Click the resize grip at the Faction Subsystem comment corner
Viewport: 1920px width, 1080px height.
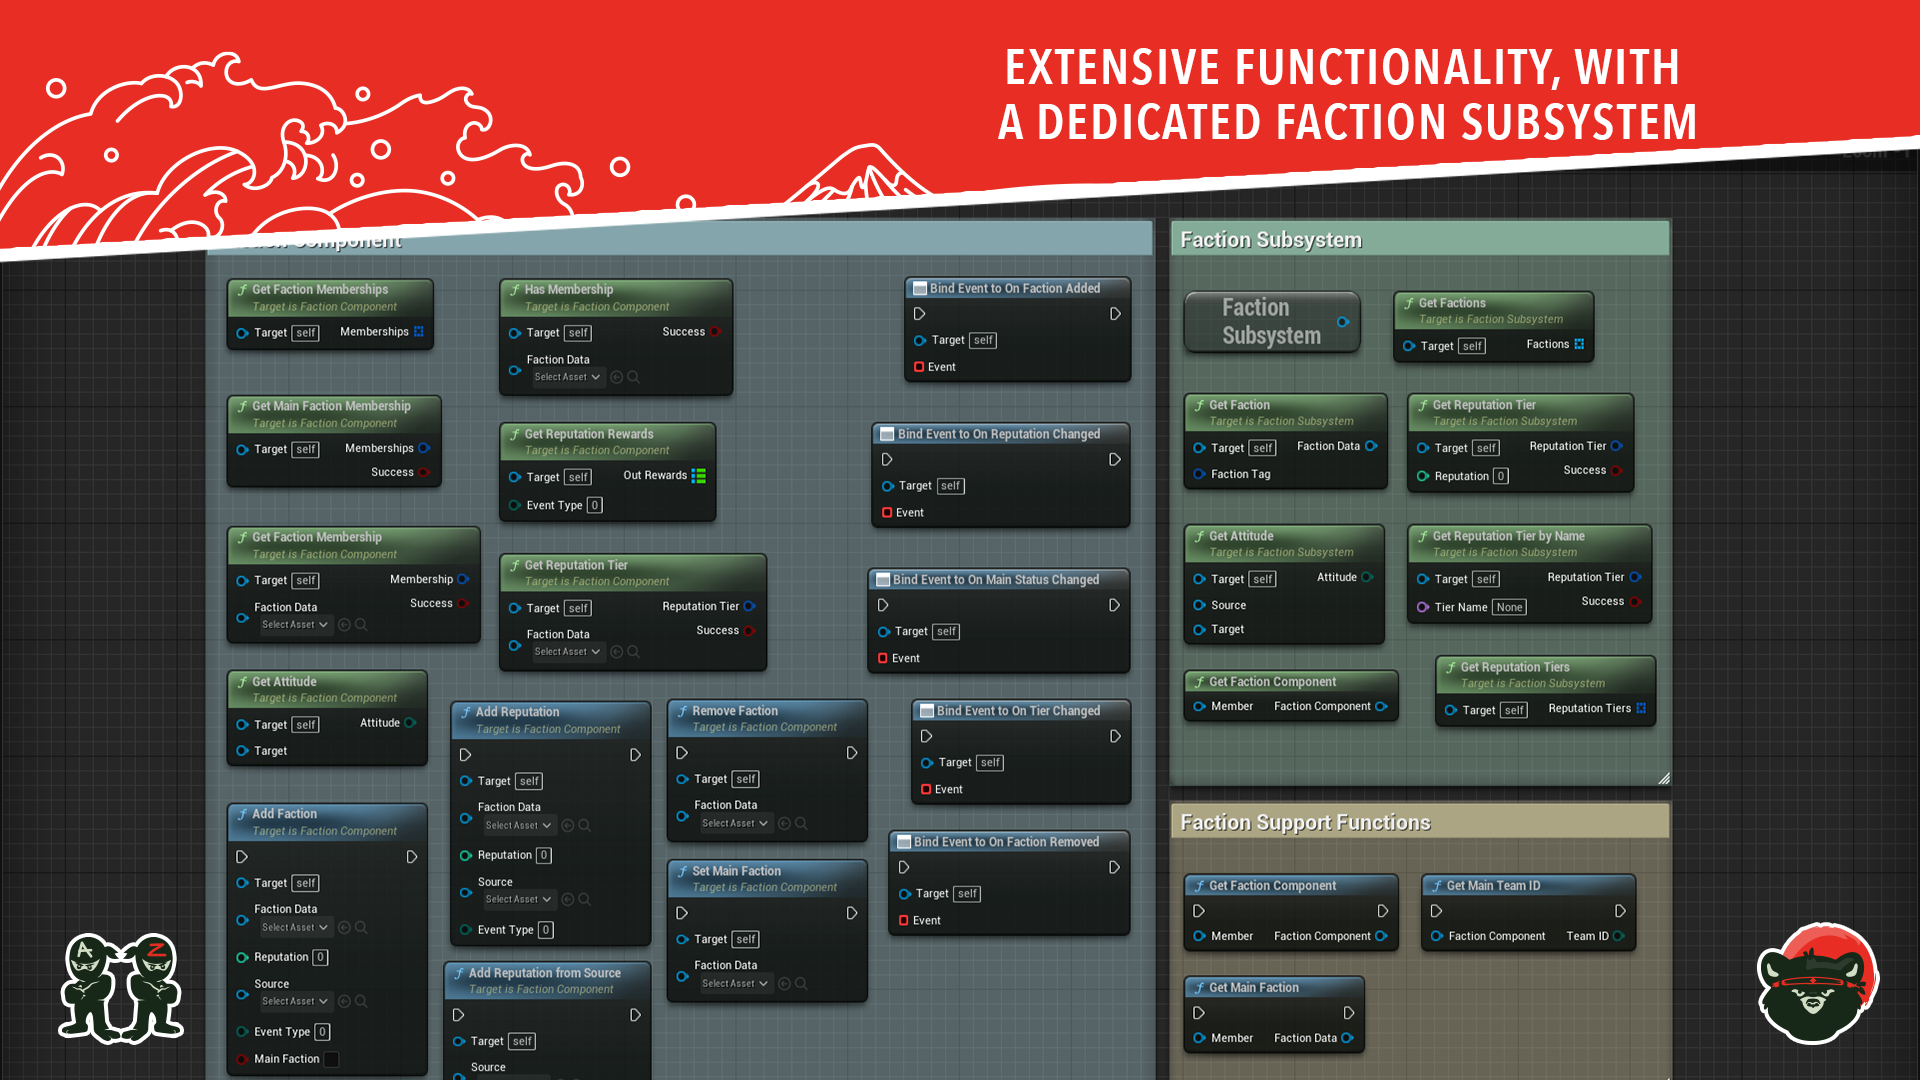pos(1663,778)
